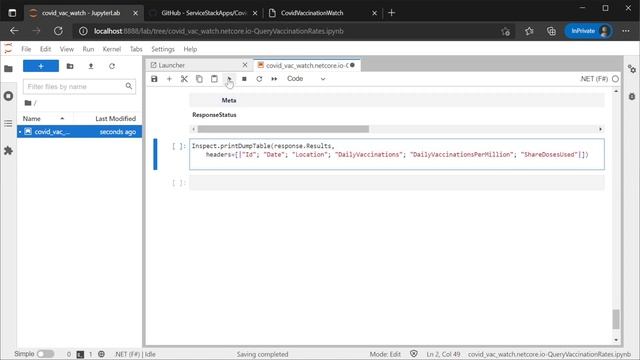Image resolution: width=640 pixels, height=360 pixels.
Task: Click the notebook trust shield status icon
Action: pyautogui.click(x=413, y=354)
